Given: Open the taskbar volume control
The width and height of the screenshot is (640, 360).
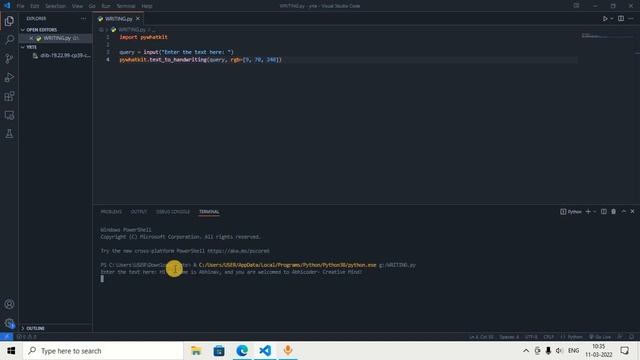Looking at the screenshot, I should point(559,351).
